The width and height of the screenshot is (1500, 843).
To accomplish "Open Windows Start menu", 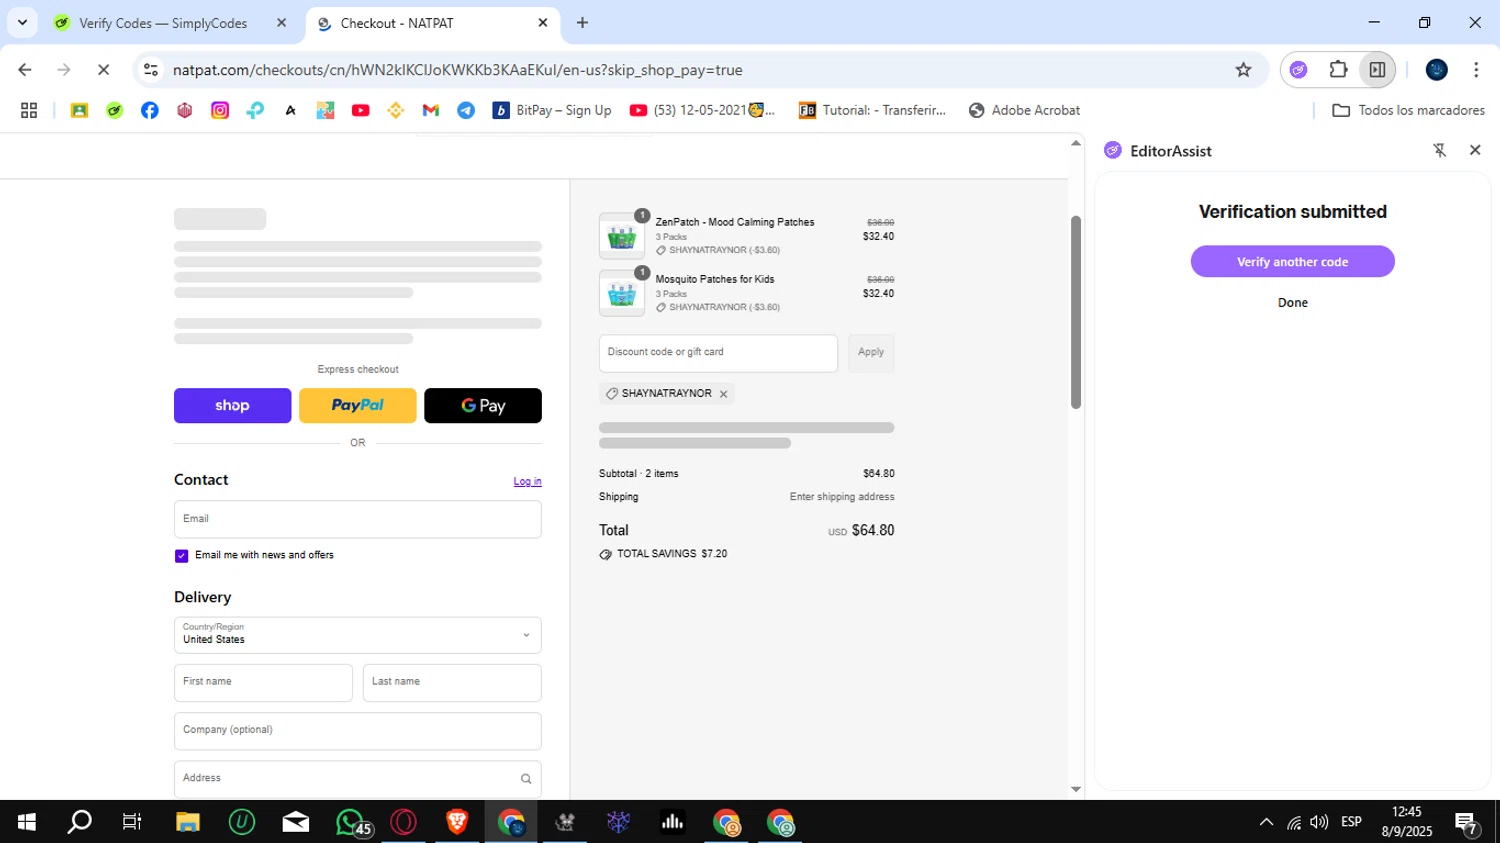I will (27, 822).
